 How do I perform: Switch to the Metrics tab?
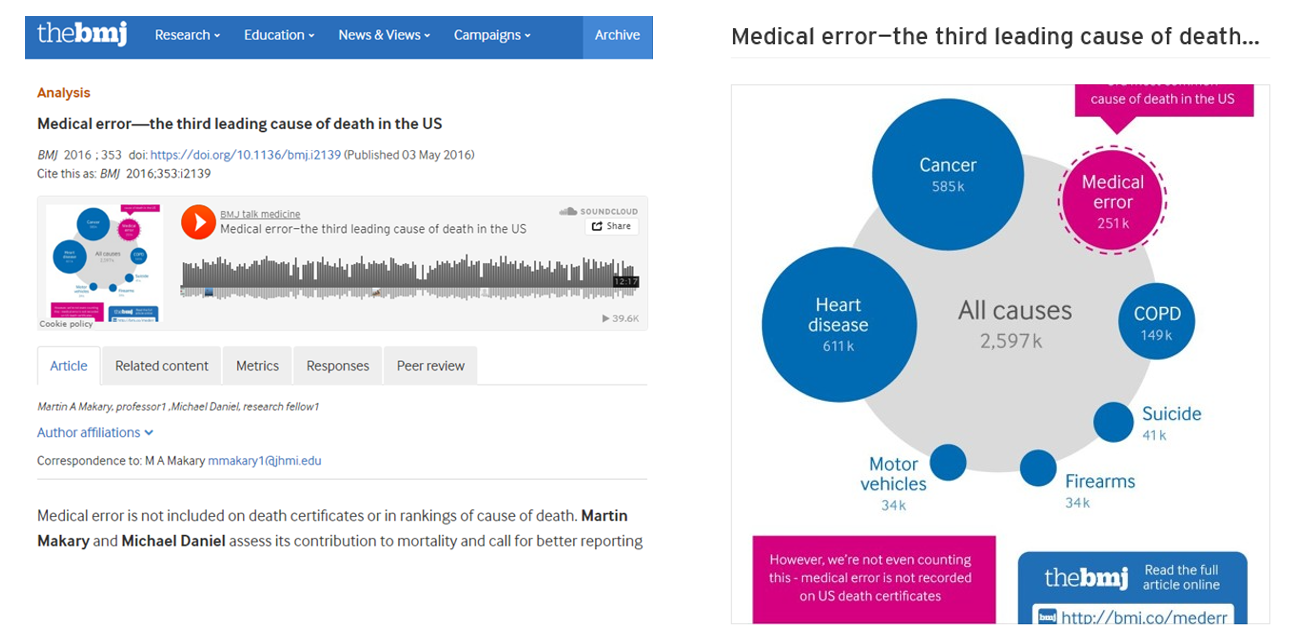click(x=257, y=366)
